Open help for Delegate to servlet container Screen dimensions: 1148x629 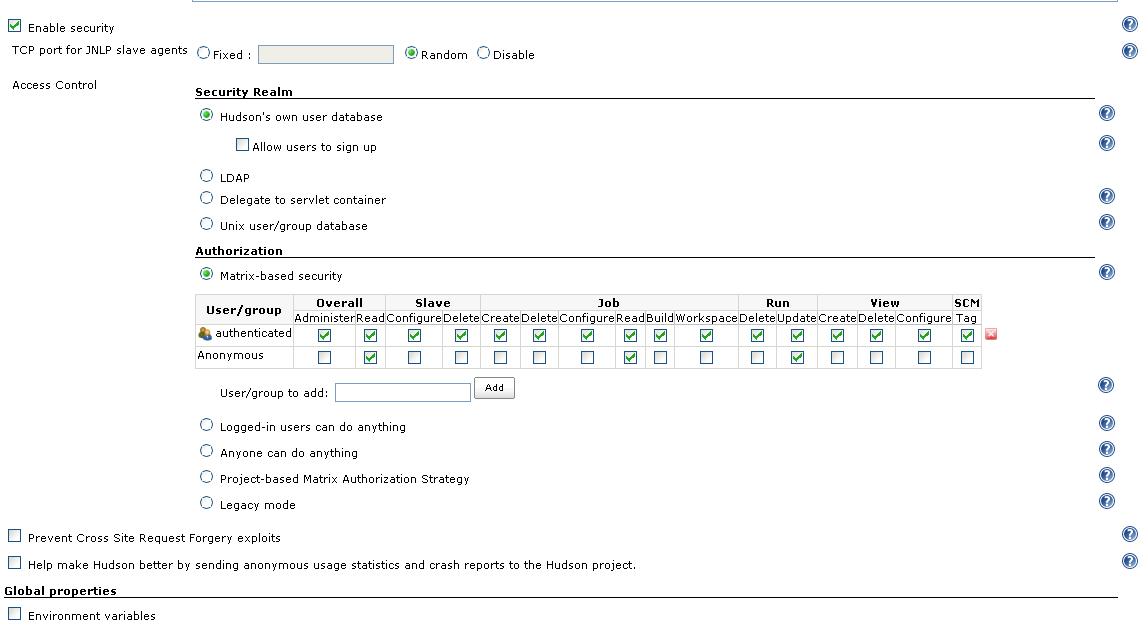coord(1107,197)
